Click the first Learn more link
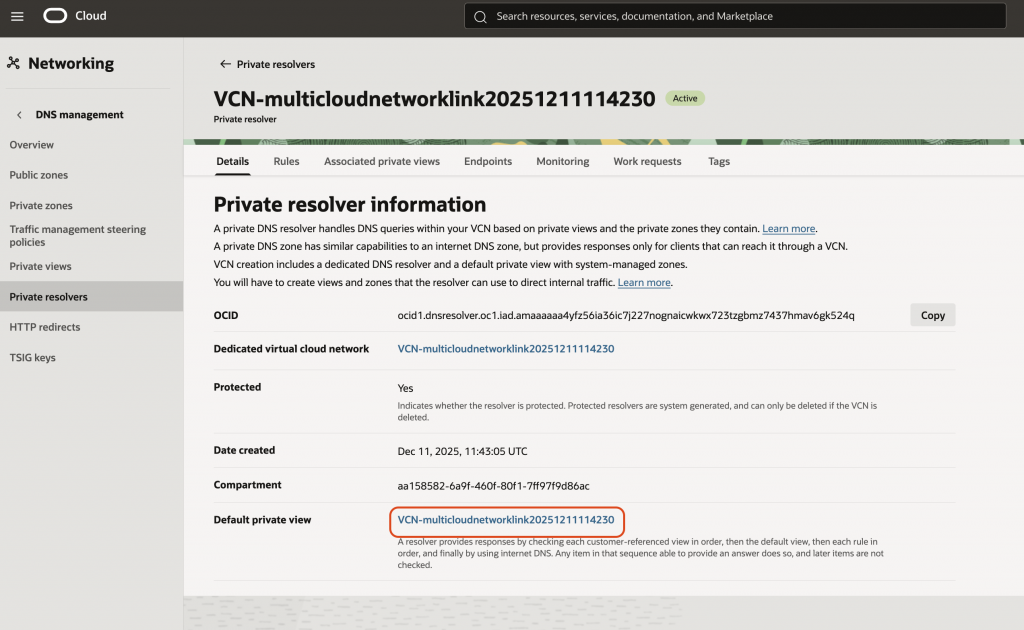 (789, 229)
